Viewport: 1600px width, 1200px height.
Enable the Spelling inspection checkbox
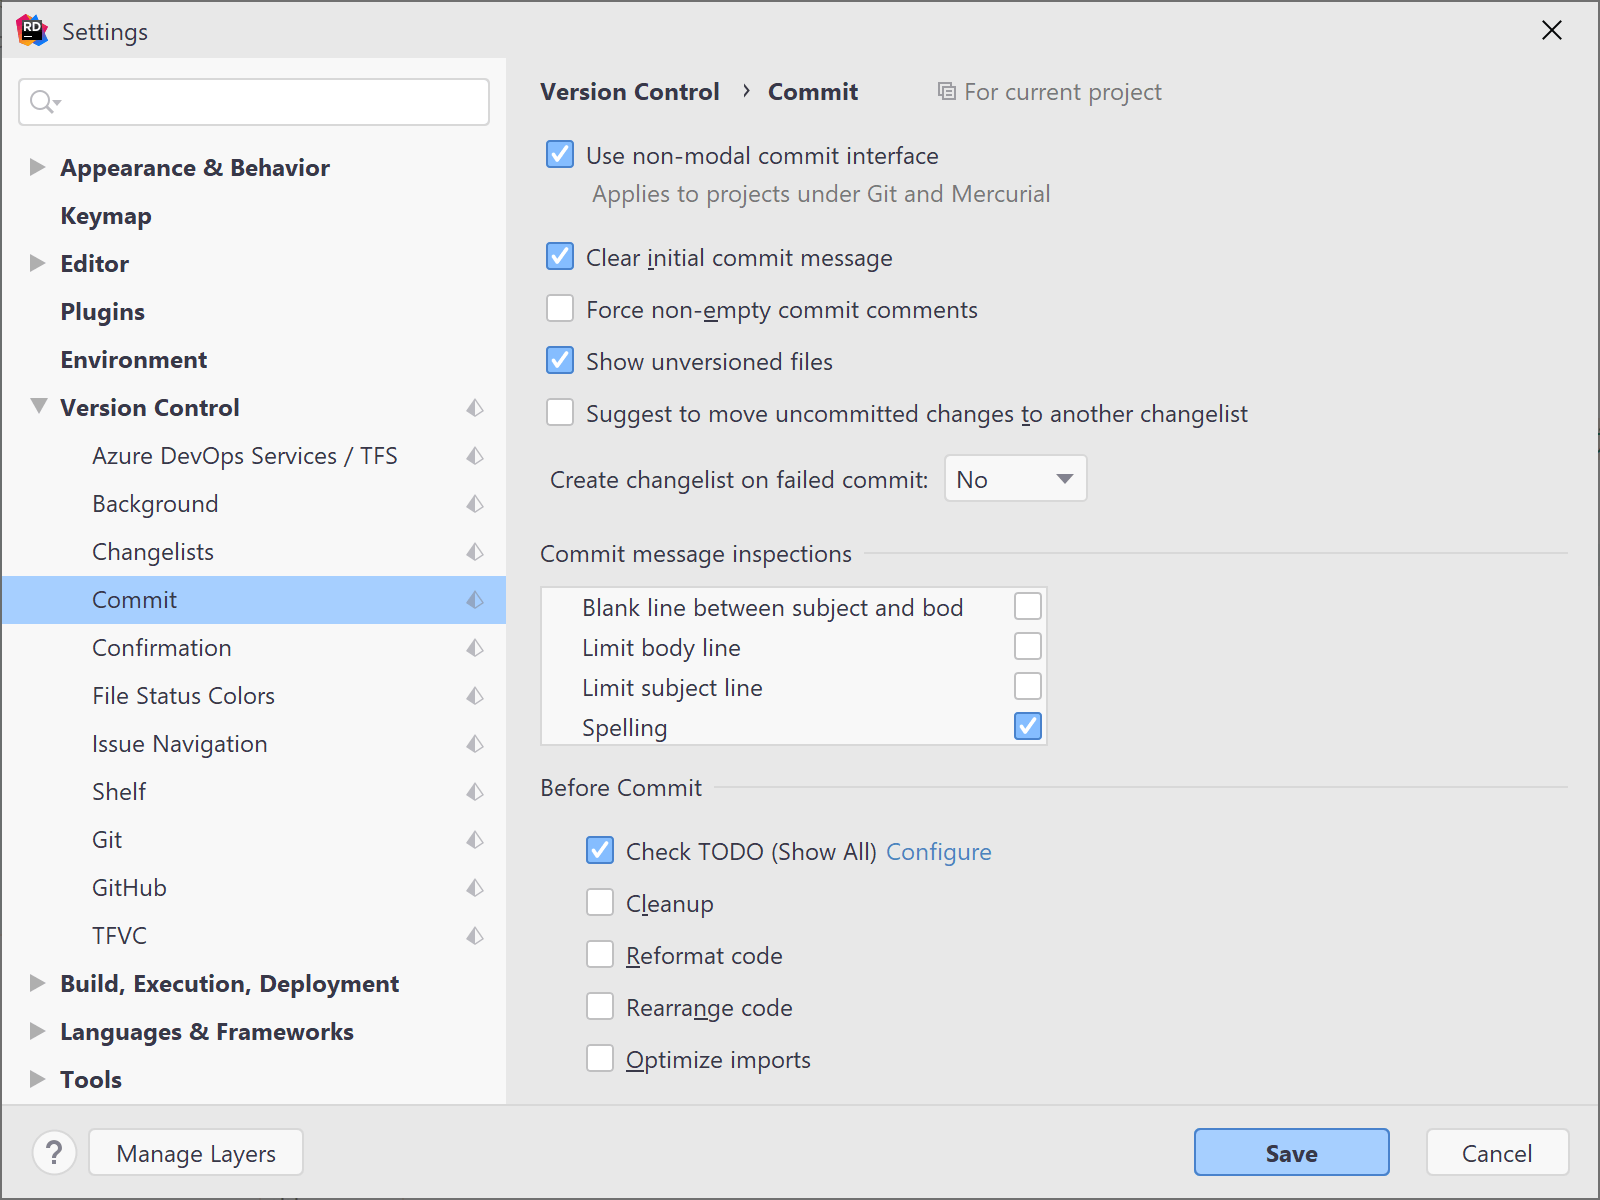click(1028, 726)
